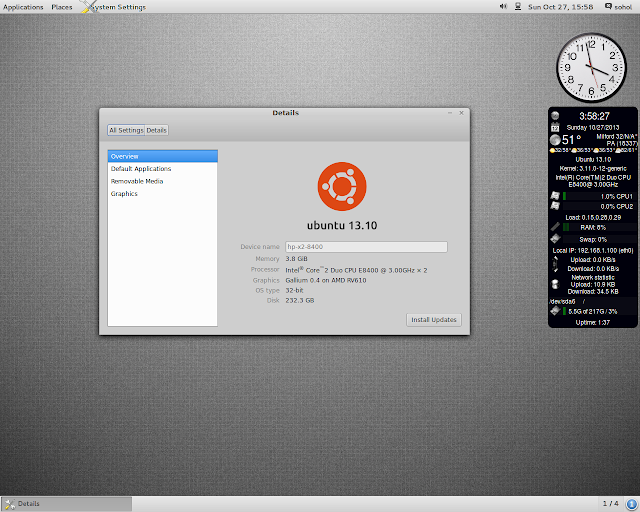Click the ubuntu 13.10 heading text

[342, 225]
